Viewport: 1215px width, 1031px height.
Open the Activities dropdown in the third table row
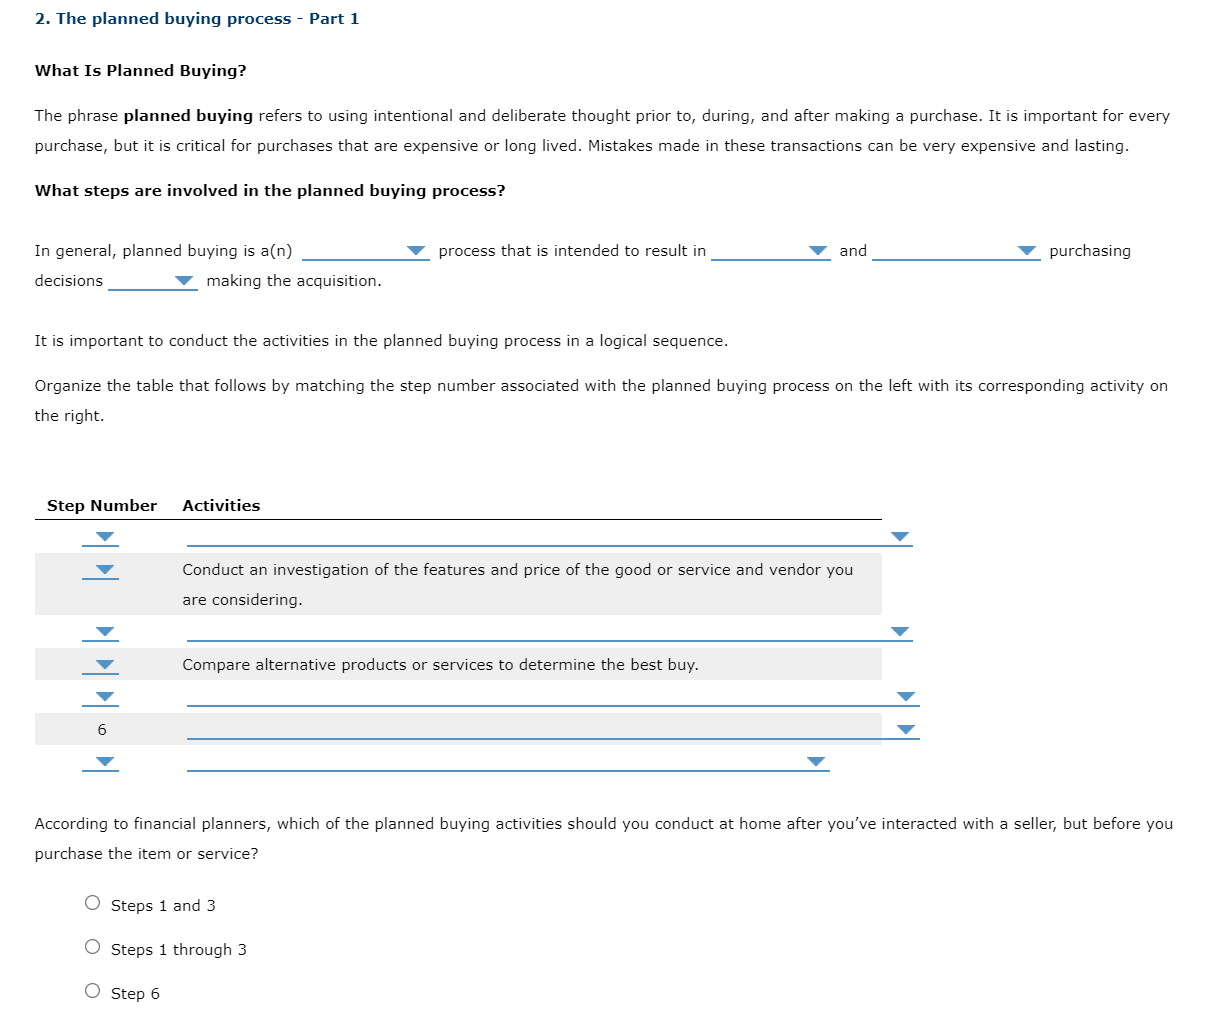point(899,631)
